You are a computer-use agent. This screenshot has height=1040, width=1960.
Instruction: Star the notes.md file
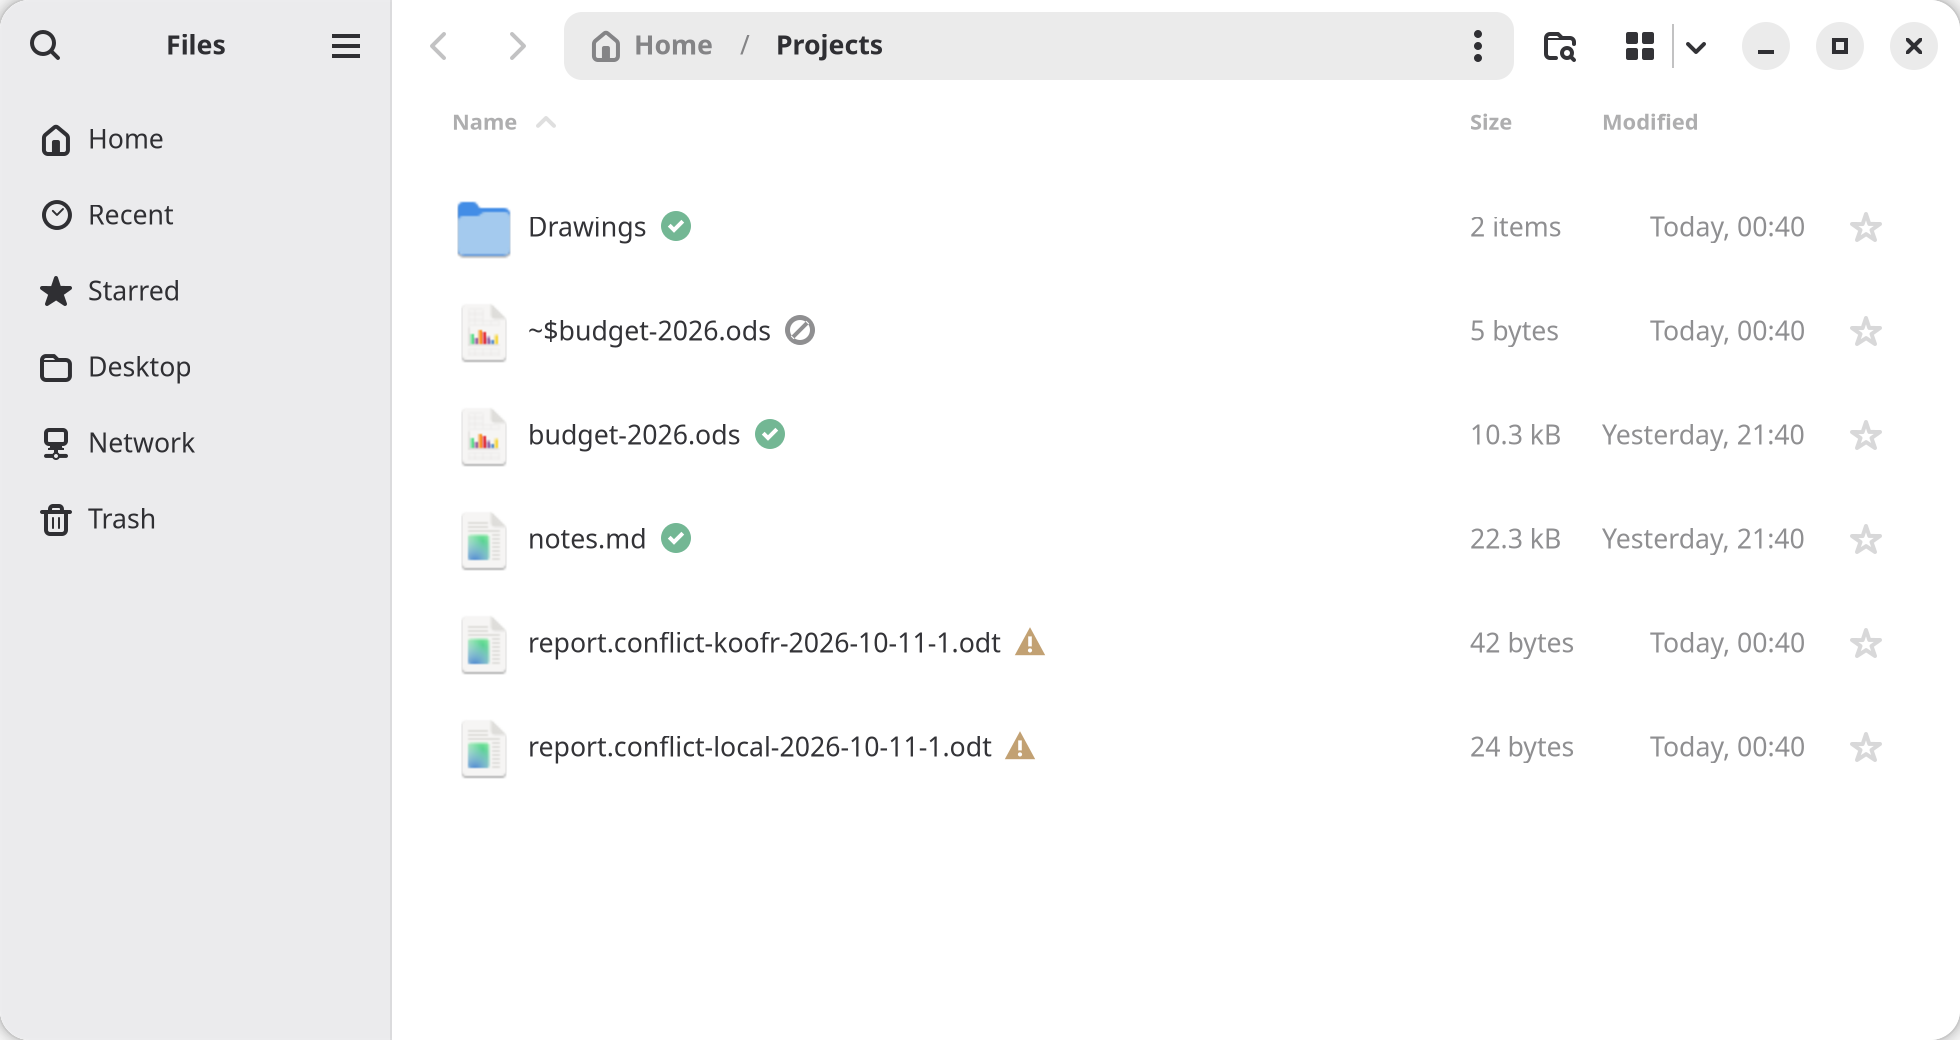[1866, 539]
